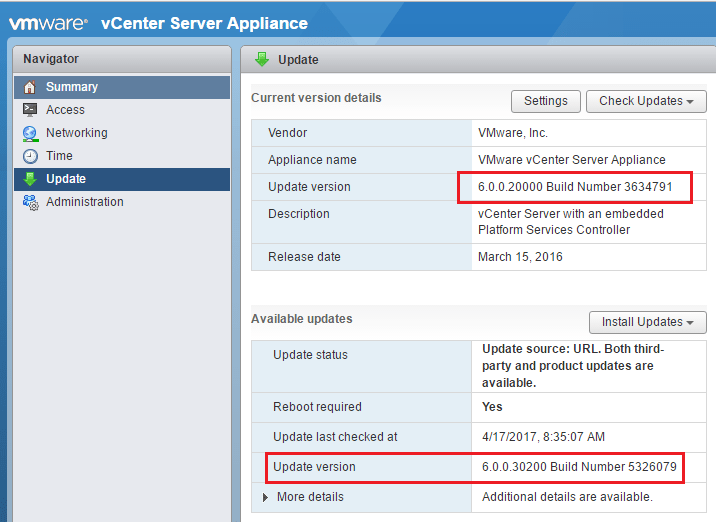Click the VMware logo

click(49, 23)
